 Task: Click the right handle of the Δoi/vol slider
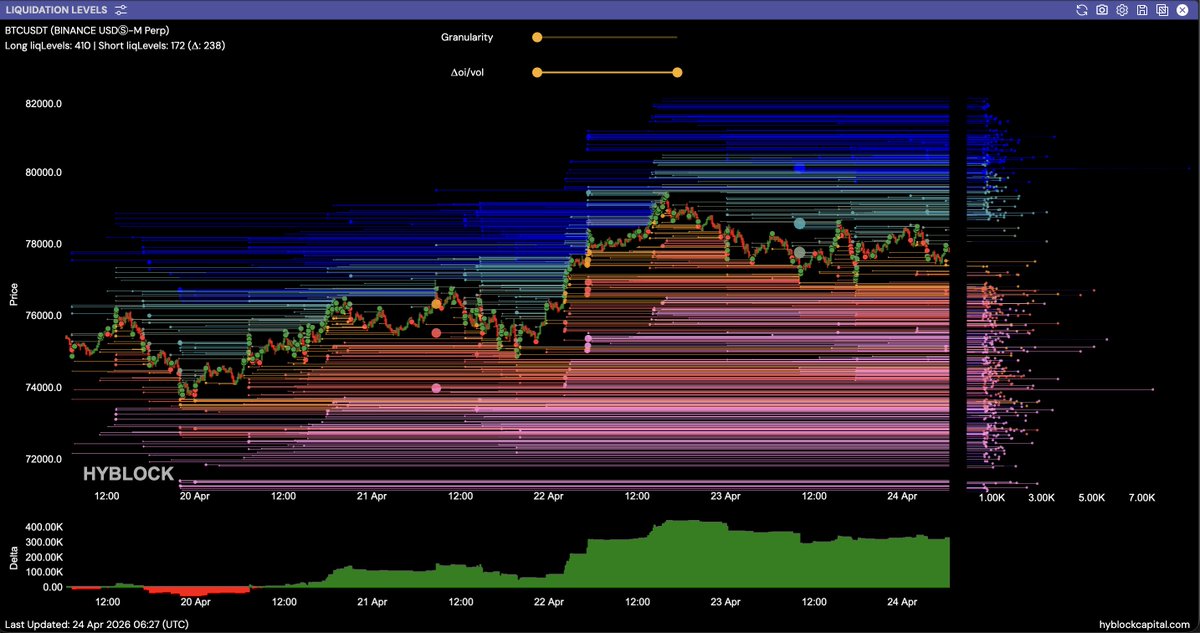tap(677, 72)
